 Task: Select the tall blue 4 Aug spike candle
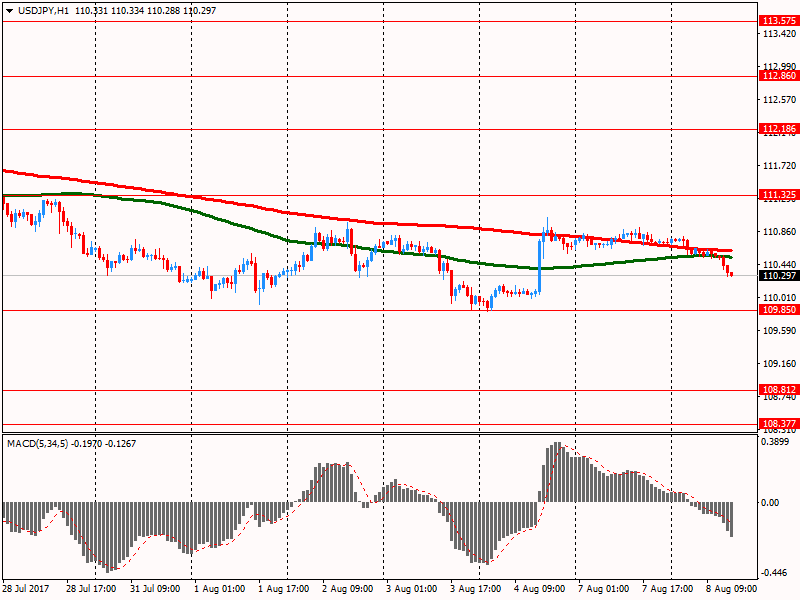pyautogui.click(x=540, y=266)
